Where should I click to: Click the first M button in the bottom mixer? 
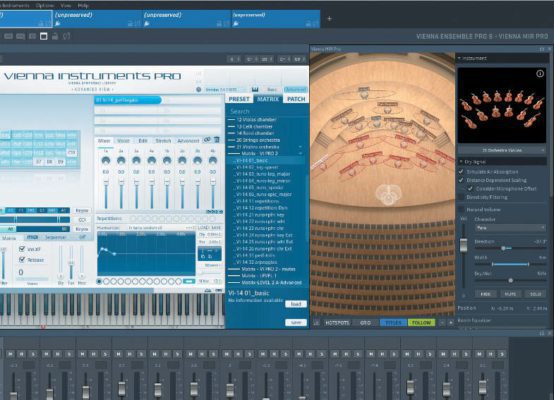click(10, 354)
